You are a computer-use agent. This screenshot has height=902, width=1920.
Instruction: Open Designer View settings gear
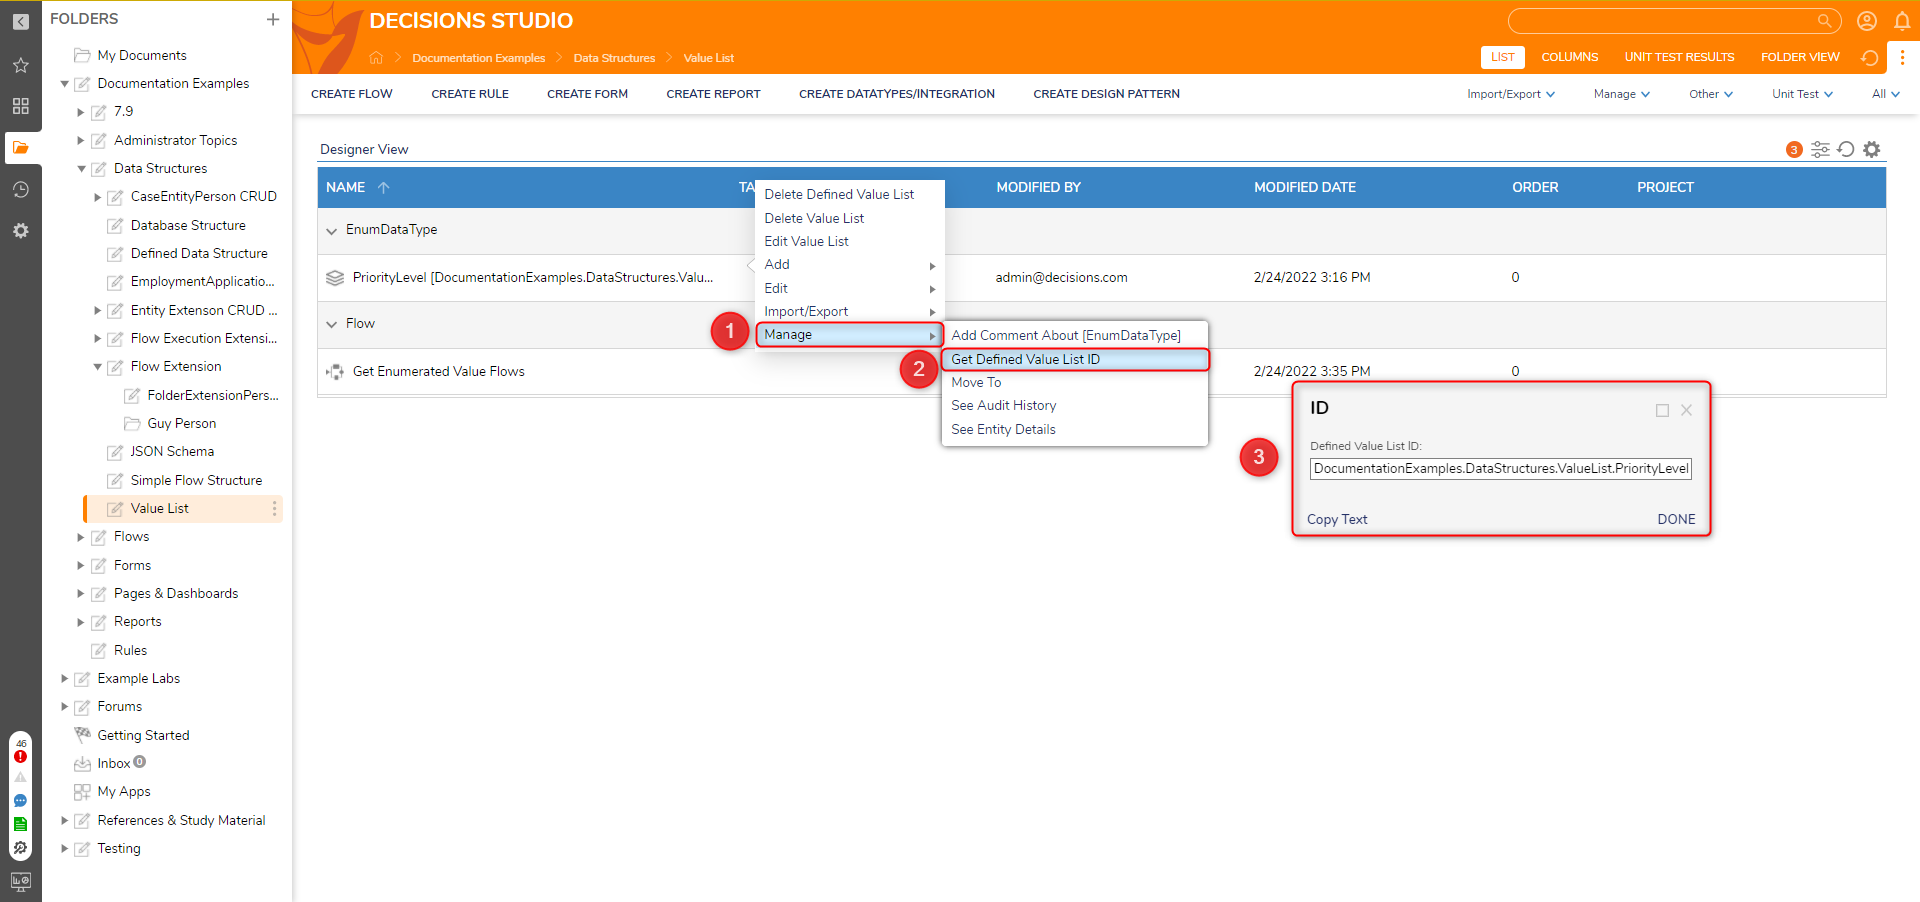[1872, 149]
